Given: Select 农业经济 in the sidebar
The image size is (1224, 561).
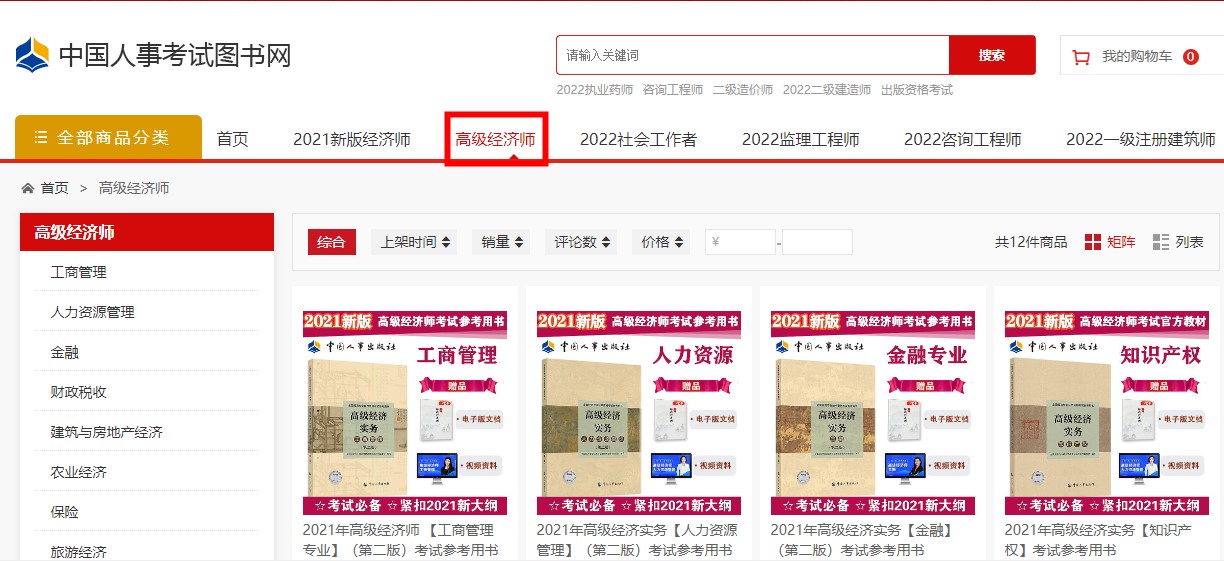Looking at the screenshot, I should tap(79, 472).
